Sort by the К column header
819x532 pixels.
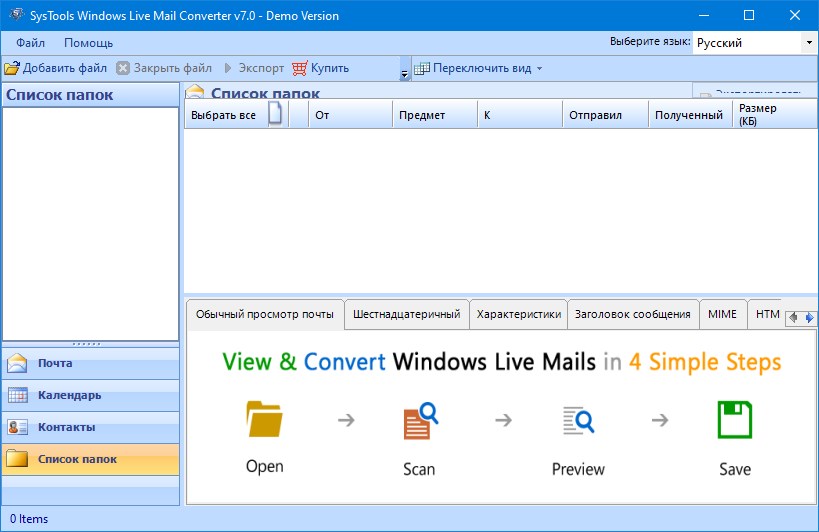coord(520,115)
